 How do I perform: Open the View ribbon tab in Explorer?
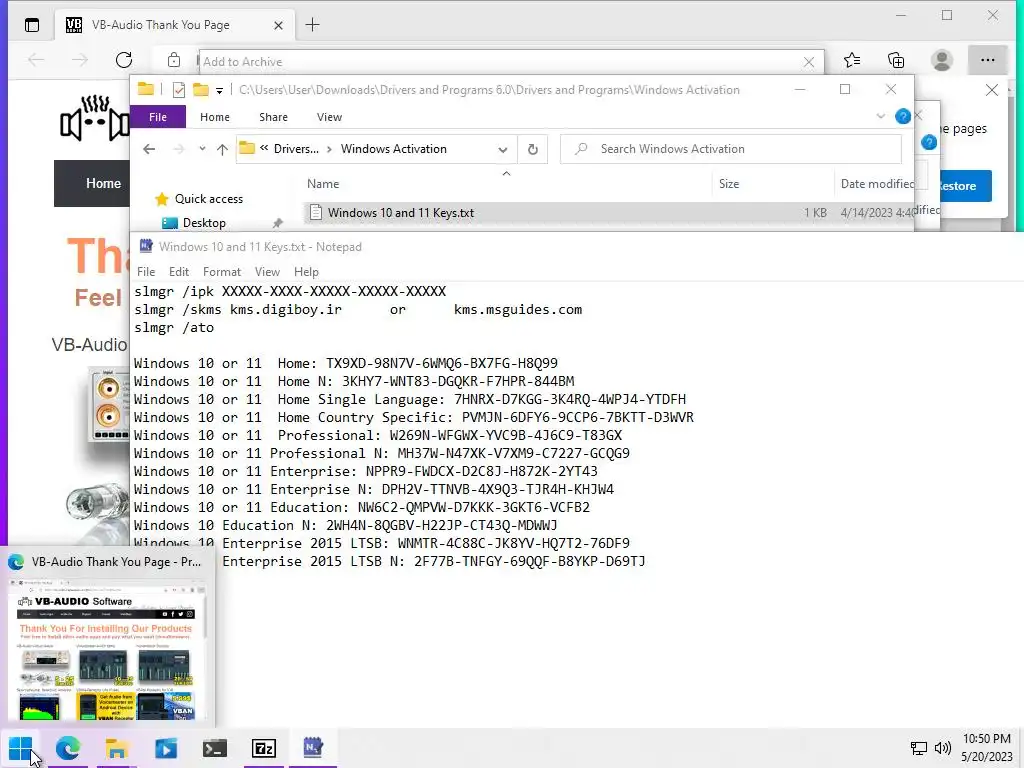[329, 117]
